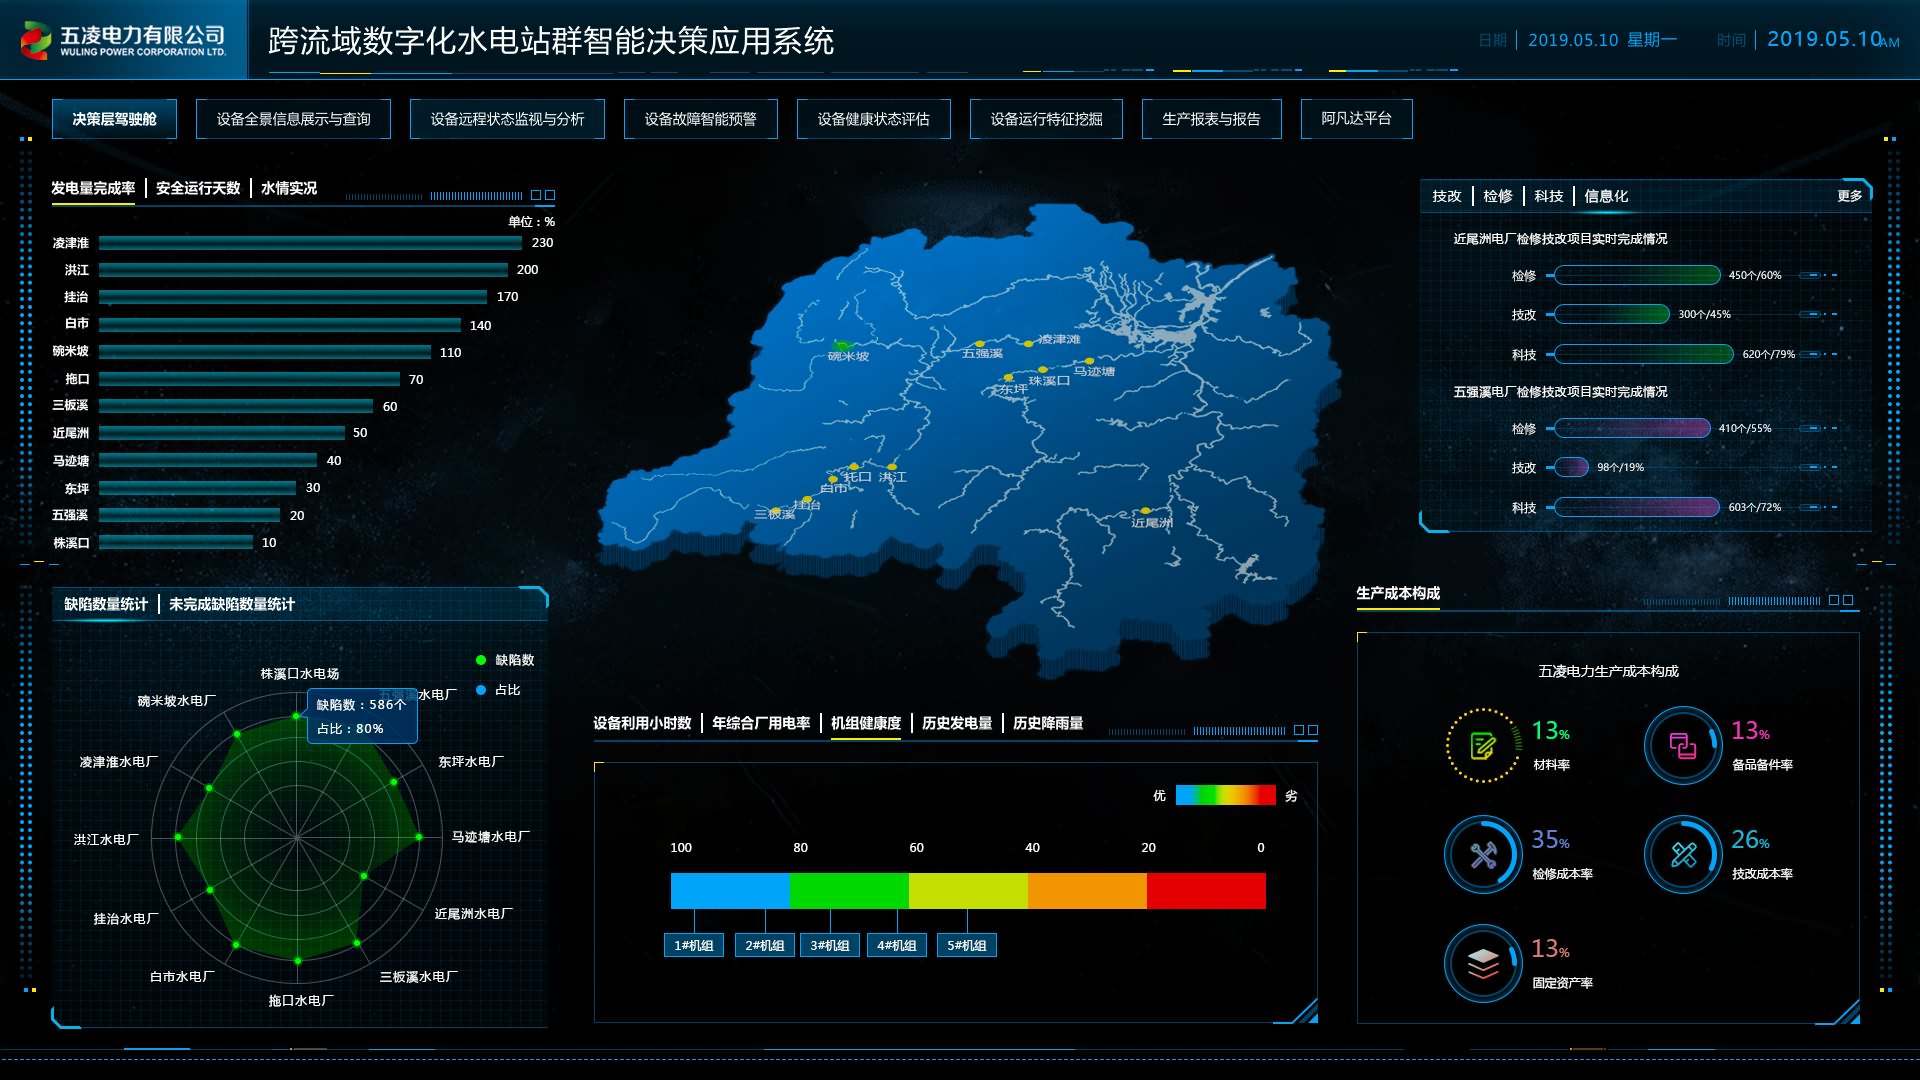Click the 2#机组 unit label

tap(765, 945)
